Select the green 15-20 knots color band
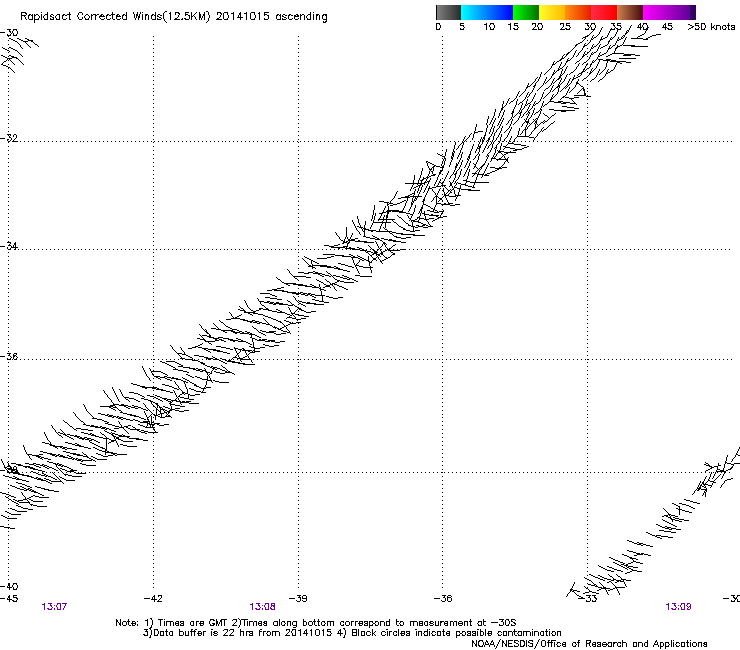This screenshot has height=650, width=740. pyautogui.click(x=526, y=12)
